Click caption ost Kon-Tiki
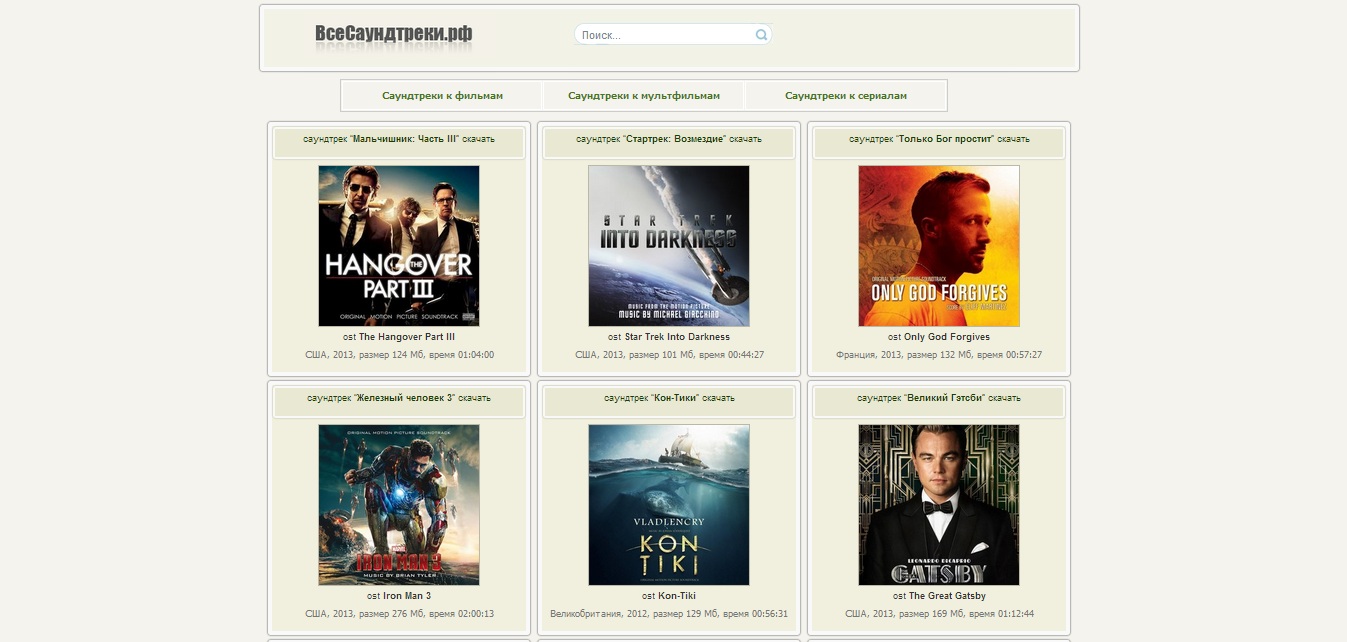Screen dimensions: 1347x642 (x=669, y=596)
